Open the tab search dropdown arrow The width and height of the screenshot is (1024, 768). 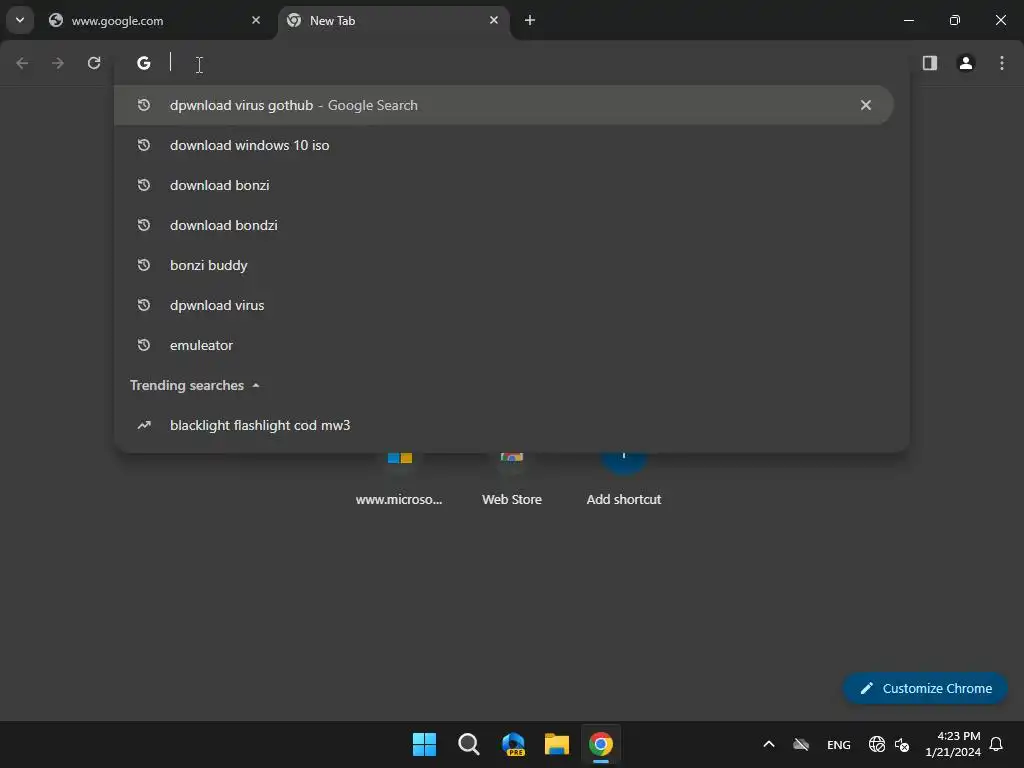click(x=20, y=20)
